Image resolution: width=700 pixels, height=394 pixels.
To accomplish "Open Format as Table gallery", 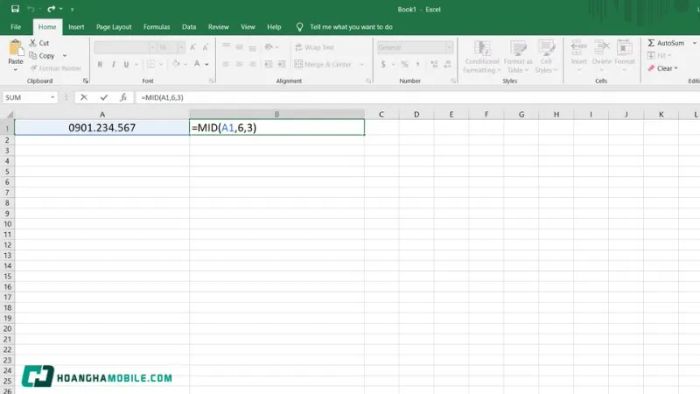I will click(518, 57).
